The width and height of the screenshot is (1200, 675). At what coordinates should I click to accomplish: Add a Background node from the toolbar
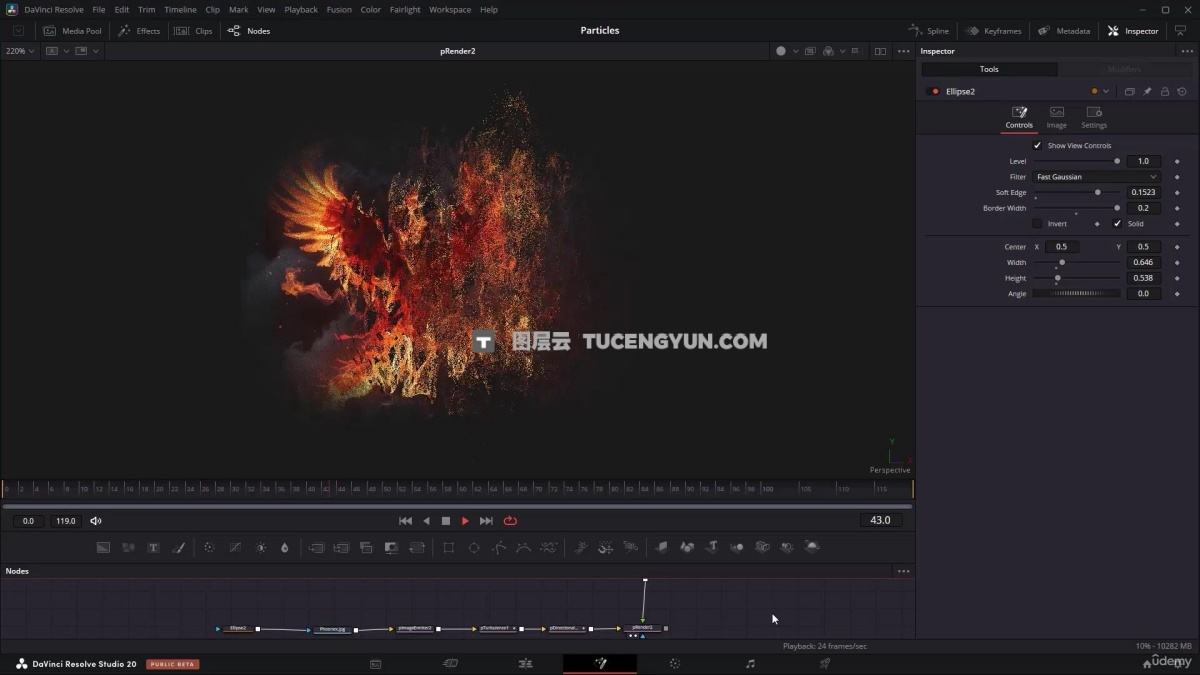(103, 548)
